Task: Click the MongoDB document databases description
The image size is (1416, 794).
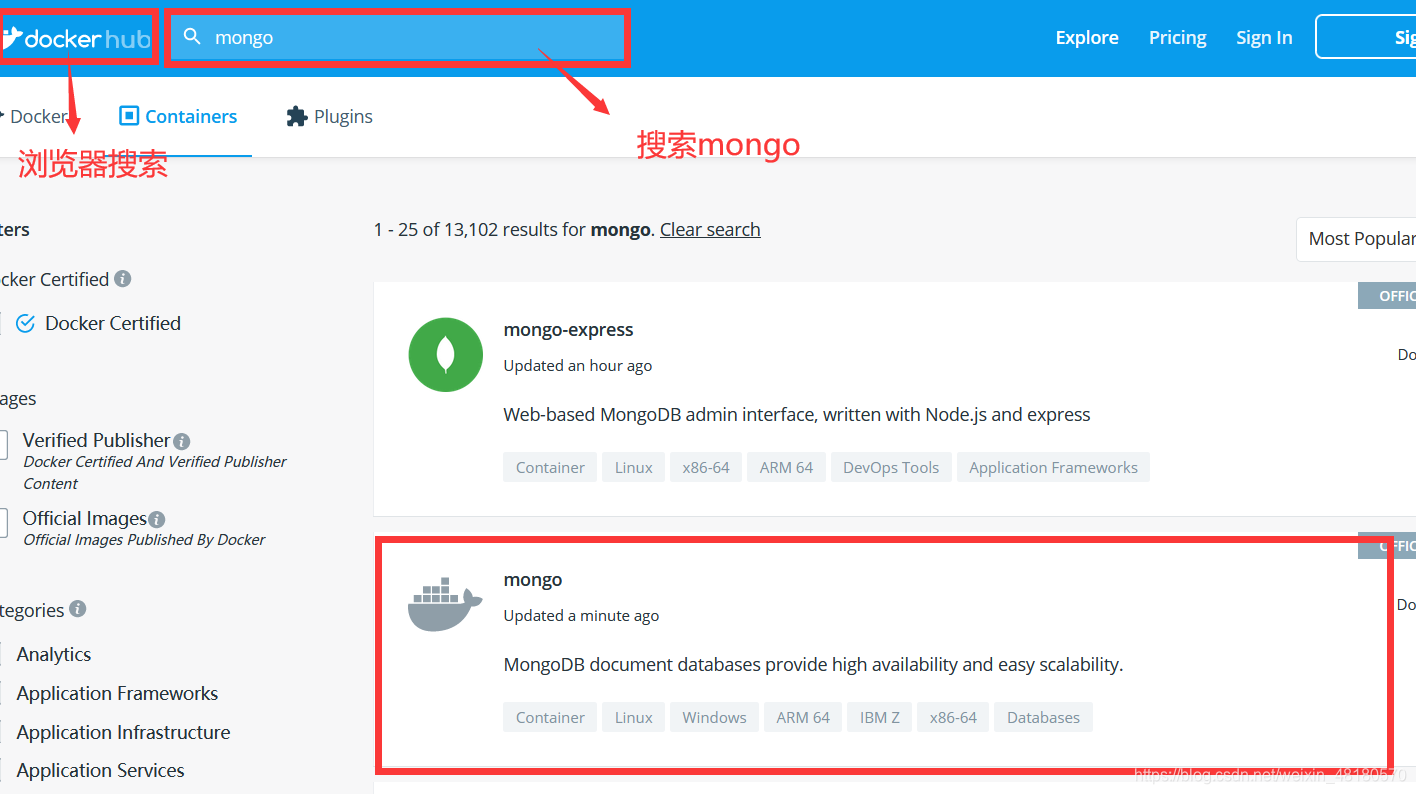Action: pos(813,664)
